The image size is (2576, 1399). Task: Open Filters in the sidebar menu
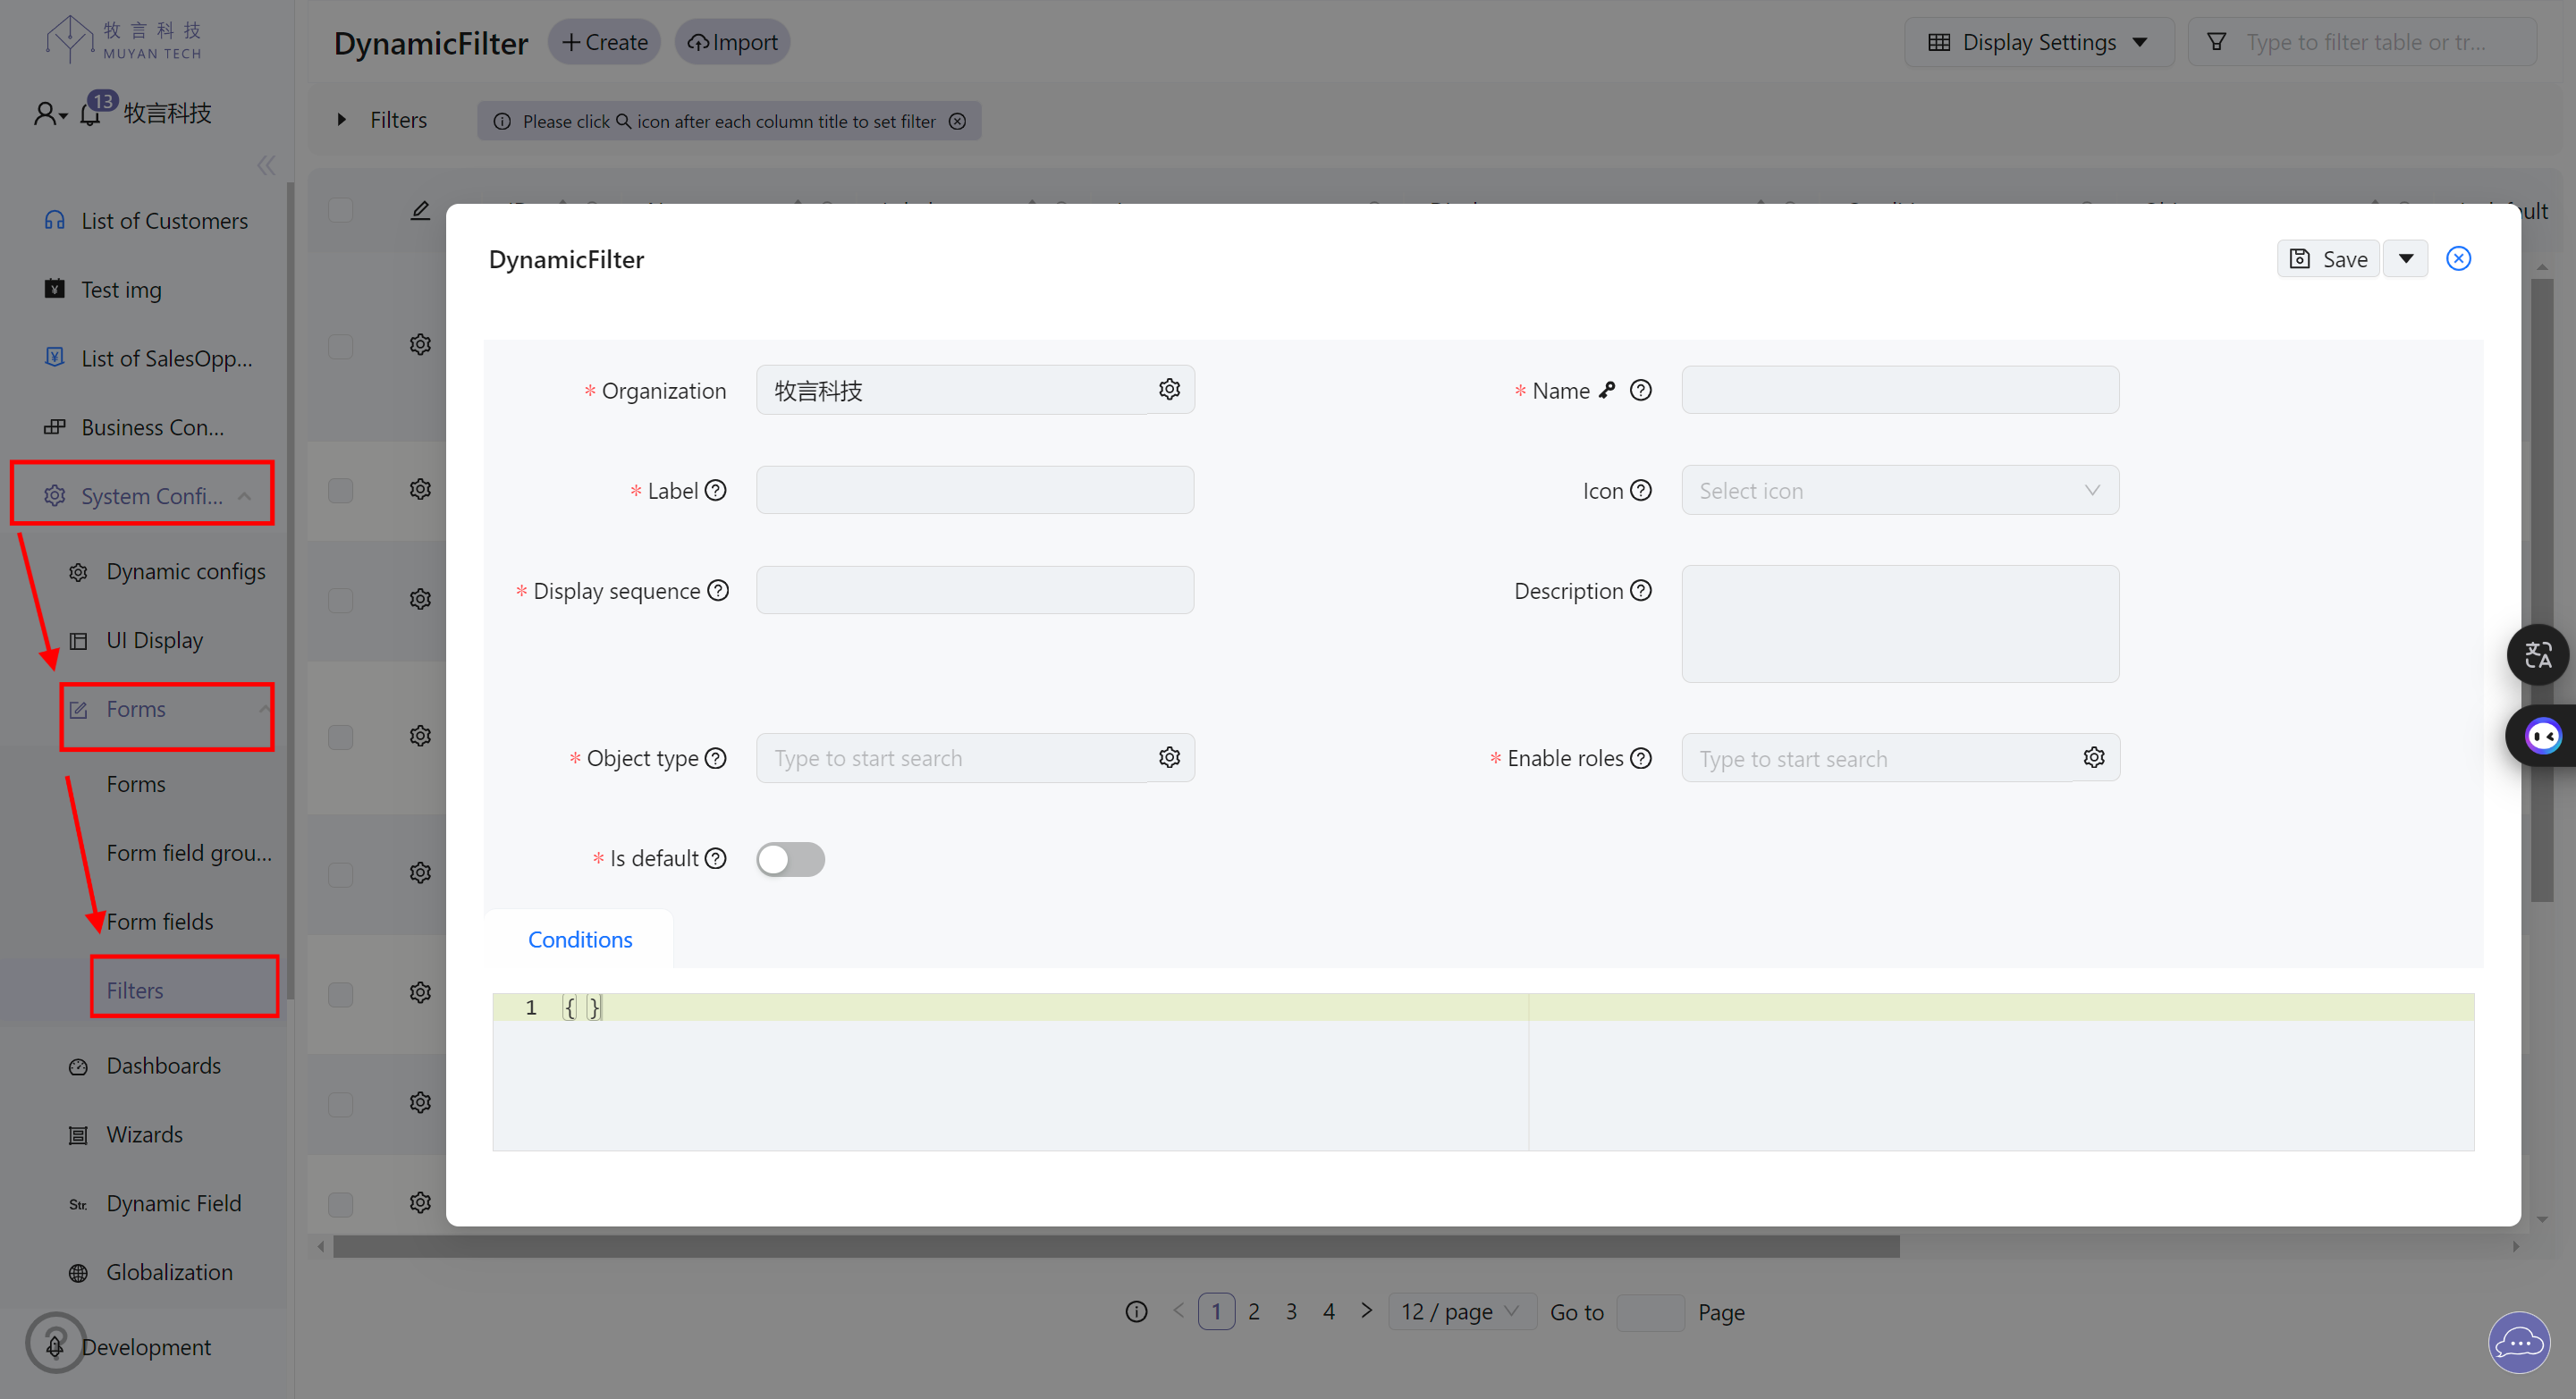(x=134, y=989)
